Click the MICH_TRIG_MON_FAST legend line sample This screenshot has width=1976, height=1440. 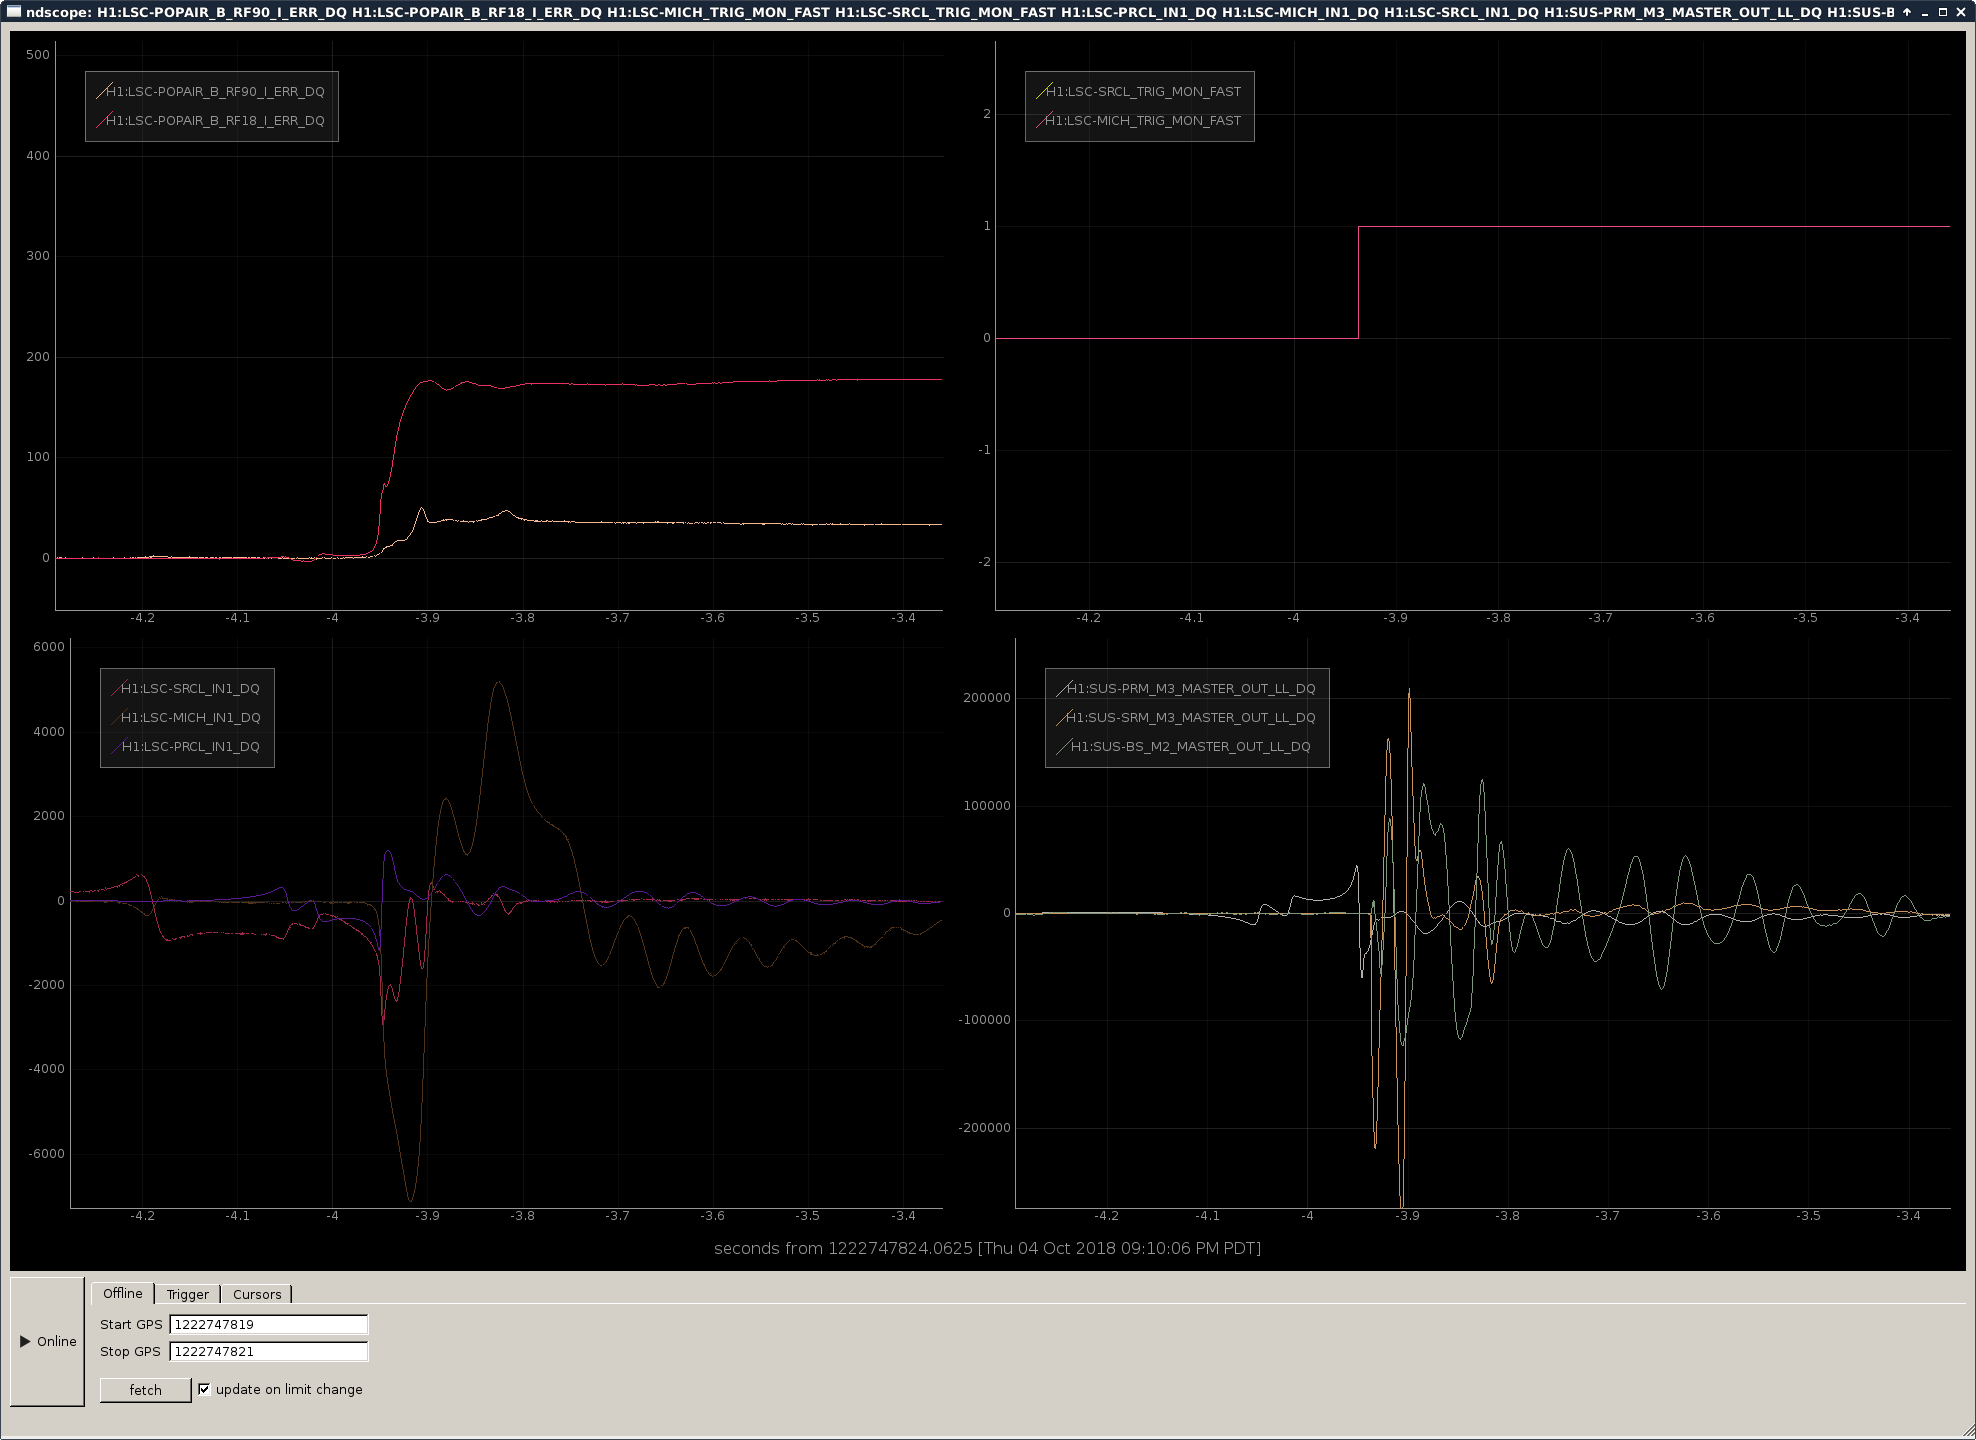[1042, 121]
